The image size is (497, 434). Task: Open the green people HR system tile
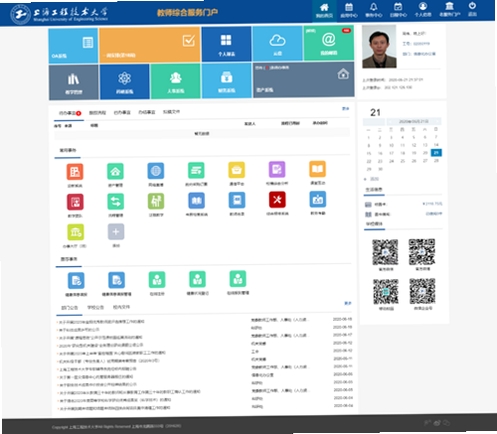pyautogui.click(x=175, y=81)
